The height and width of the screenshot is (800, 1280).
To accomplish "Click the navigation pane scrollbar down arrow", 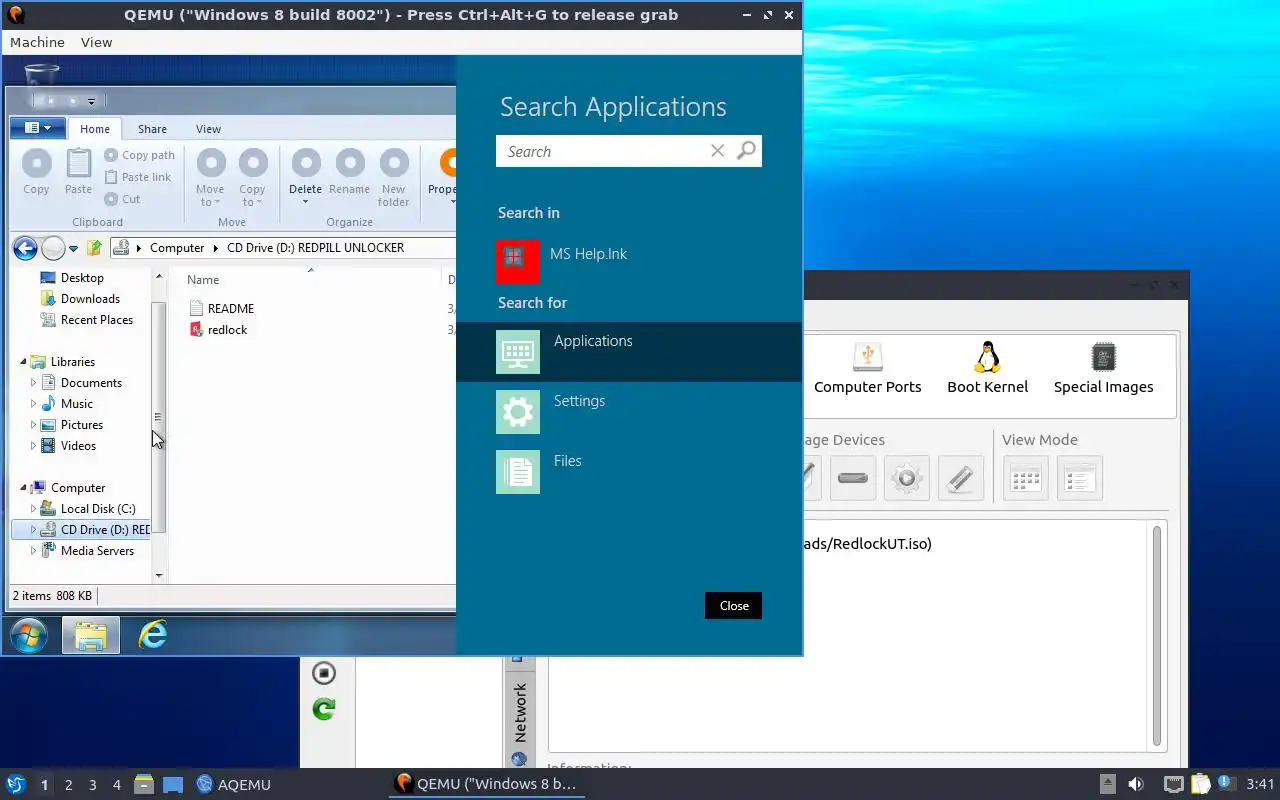I will click(159, 576).
